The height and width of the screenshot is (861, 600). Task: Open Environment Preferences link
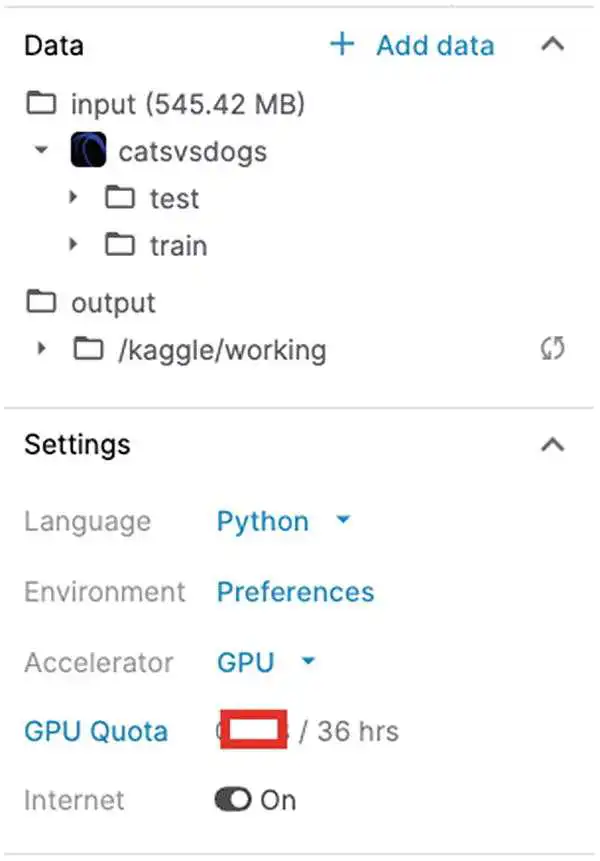(295, 591)
